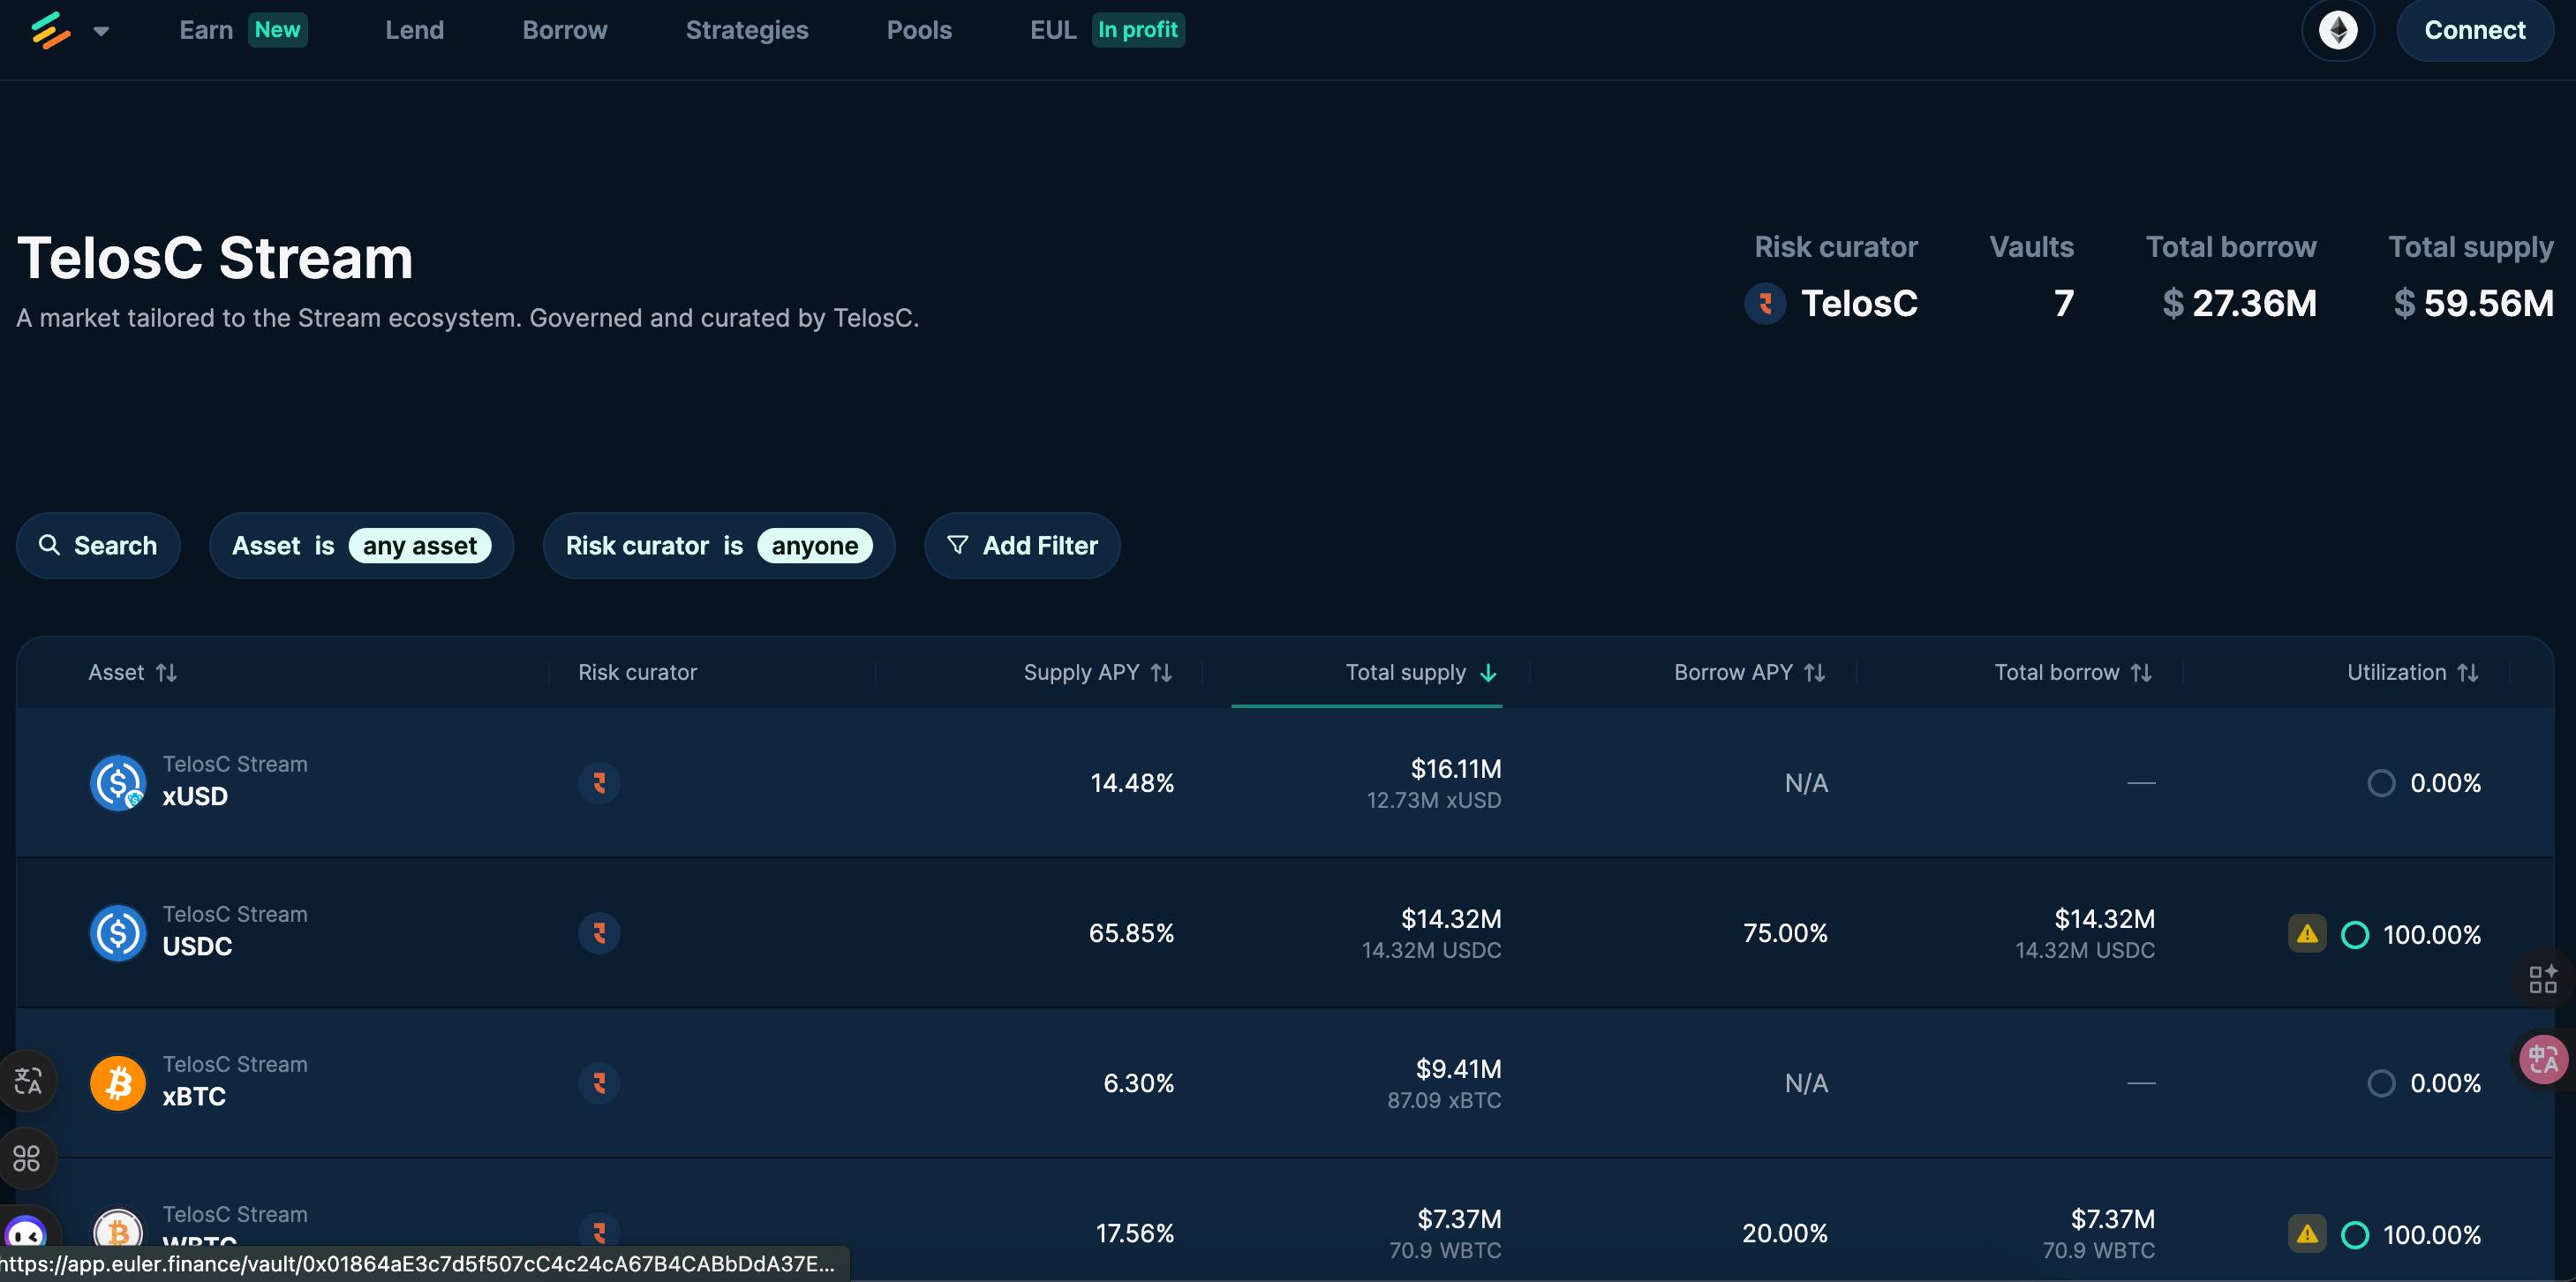
Task: Open the risk curator 'anyone' dropdown
Action: pyautogui.click(x=816, y=545)
